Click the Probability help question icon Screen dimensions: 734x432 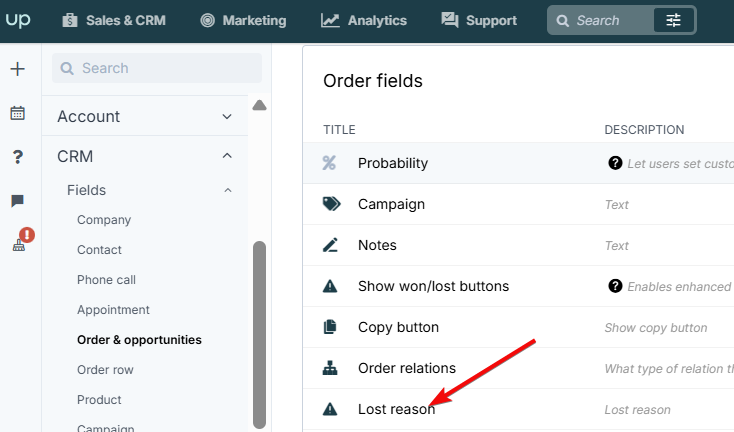coord(615,163)
